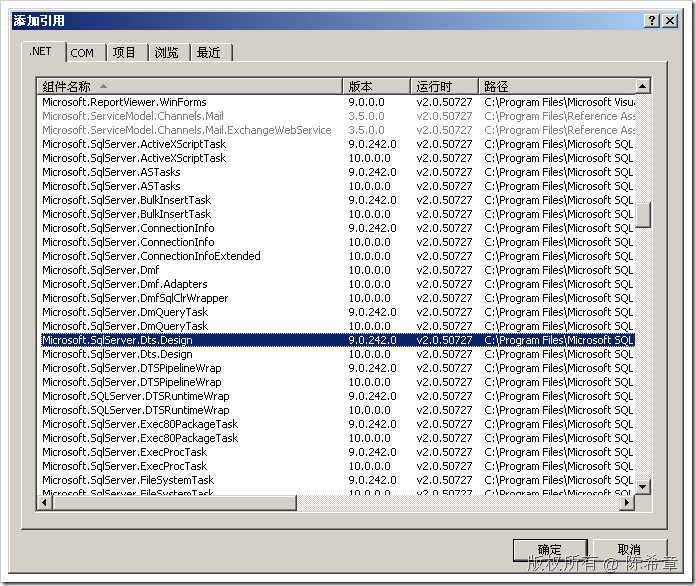Select FileSystemTask version 9.0.242.0 row
Image resolution: width=696 pixels, height=586 pixels.
[x=337, y=480]
